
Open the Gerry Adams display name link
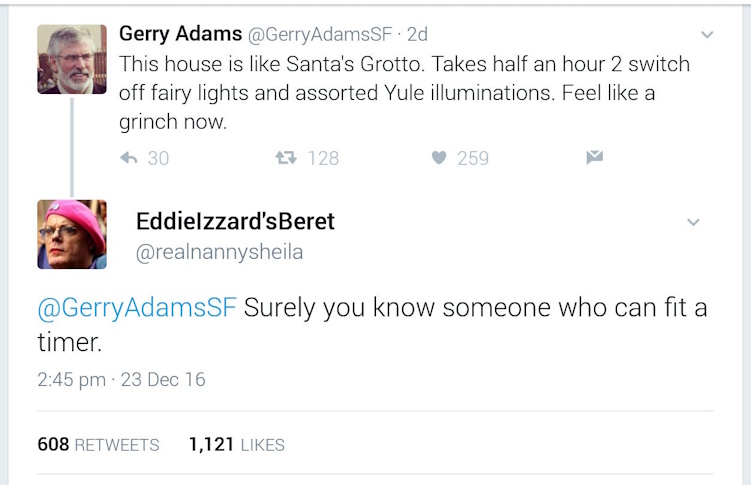point(179,34)
